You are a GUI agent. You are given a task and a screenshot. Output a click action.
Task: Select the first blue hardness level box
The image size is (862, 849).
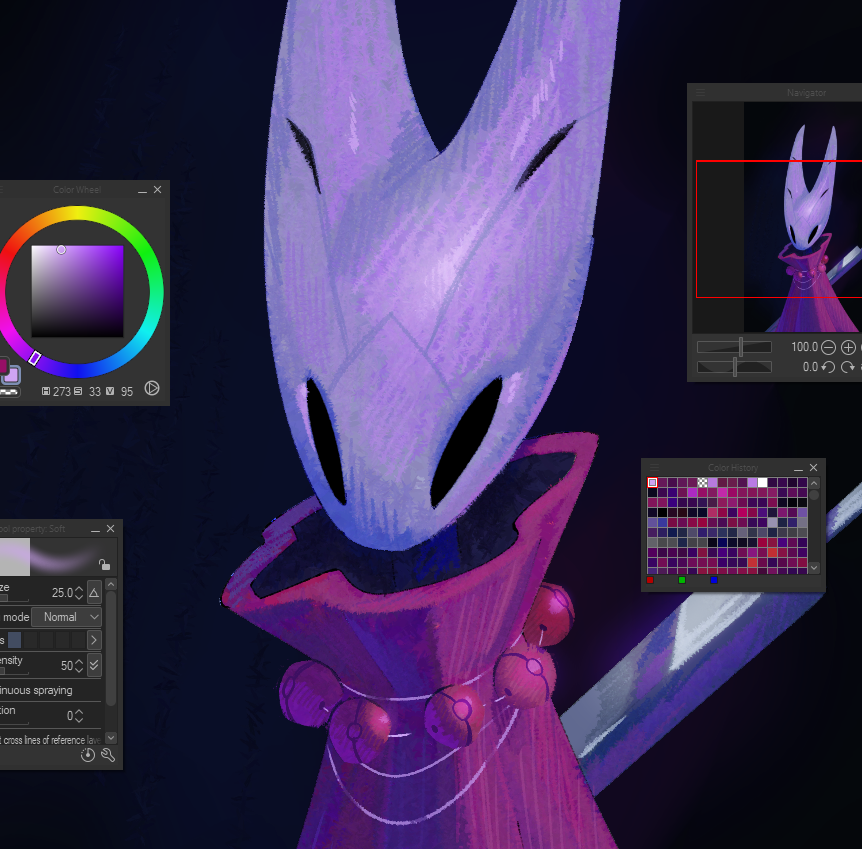(x=15, y=639)
